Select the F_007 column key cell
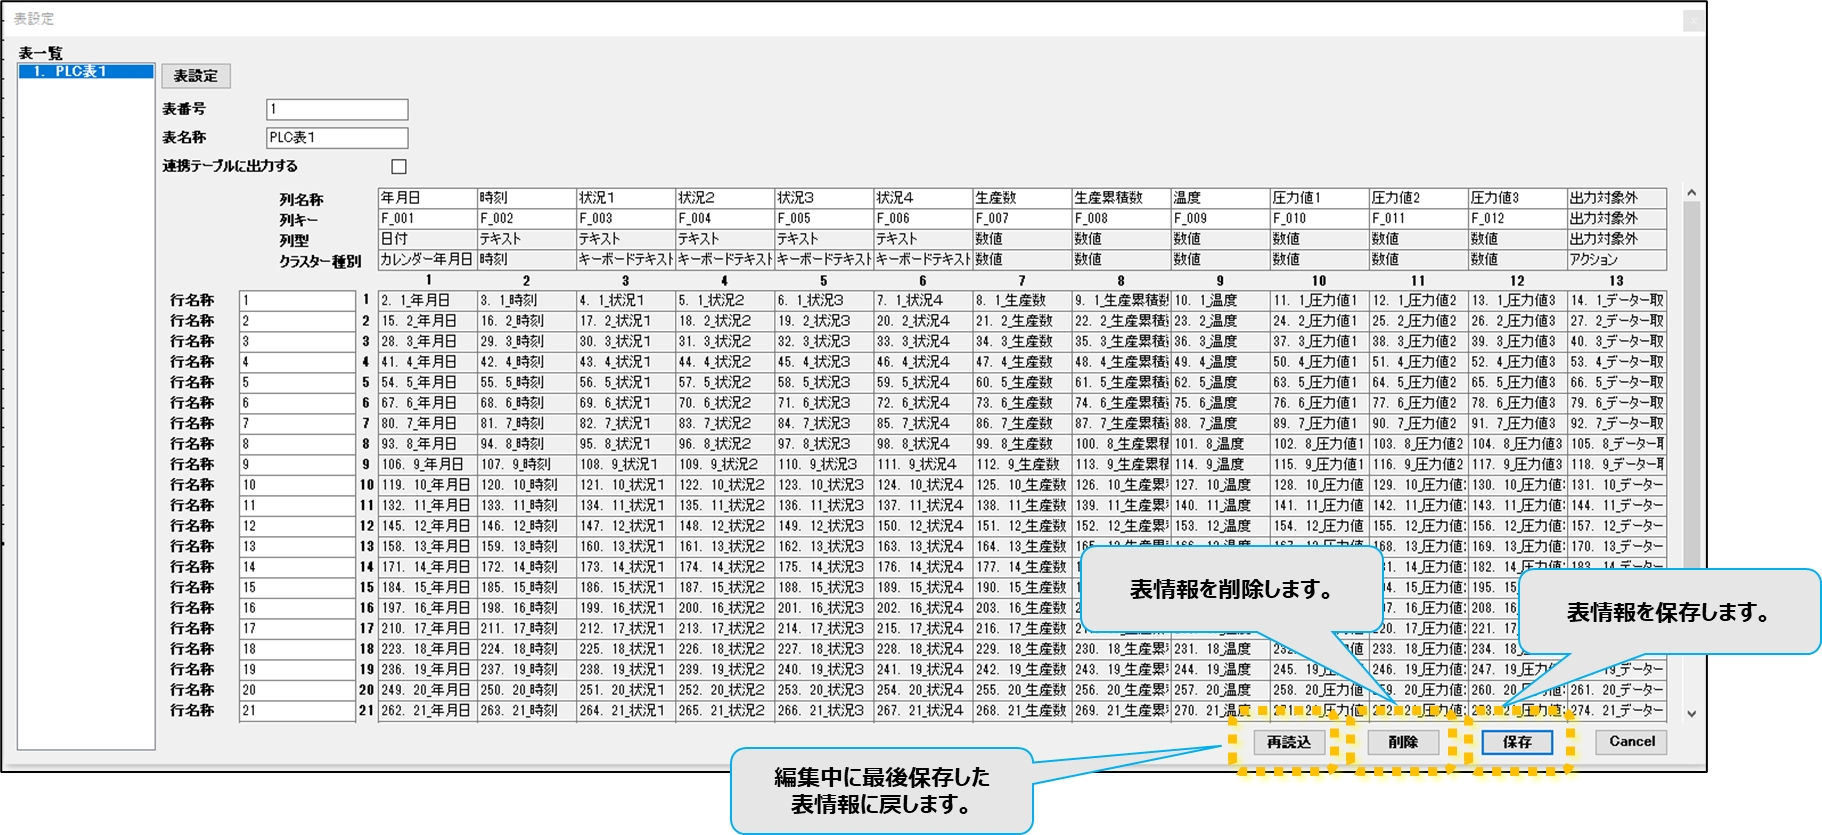 pyautogui.click(x=1021, y=218)
